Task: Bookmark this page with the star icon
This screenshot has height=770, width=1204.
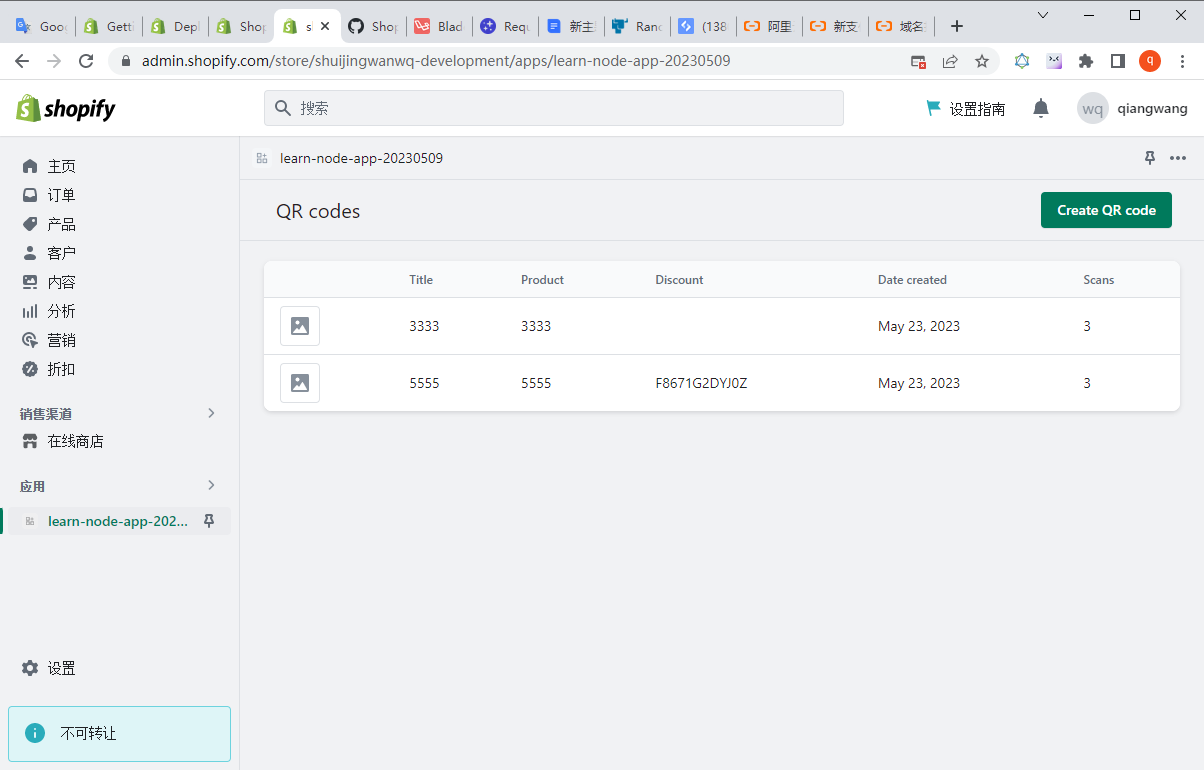Action: [x=982, y=61]
